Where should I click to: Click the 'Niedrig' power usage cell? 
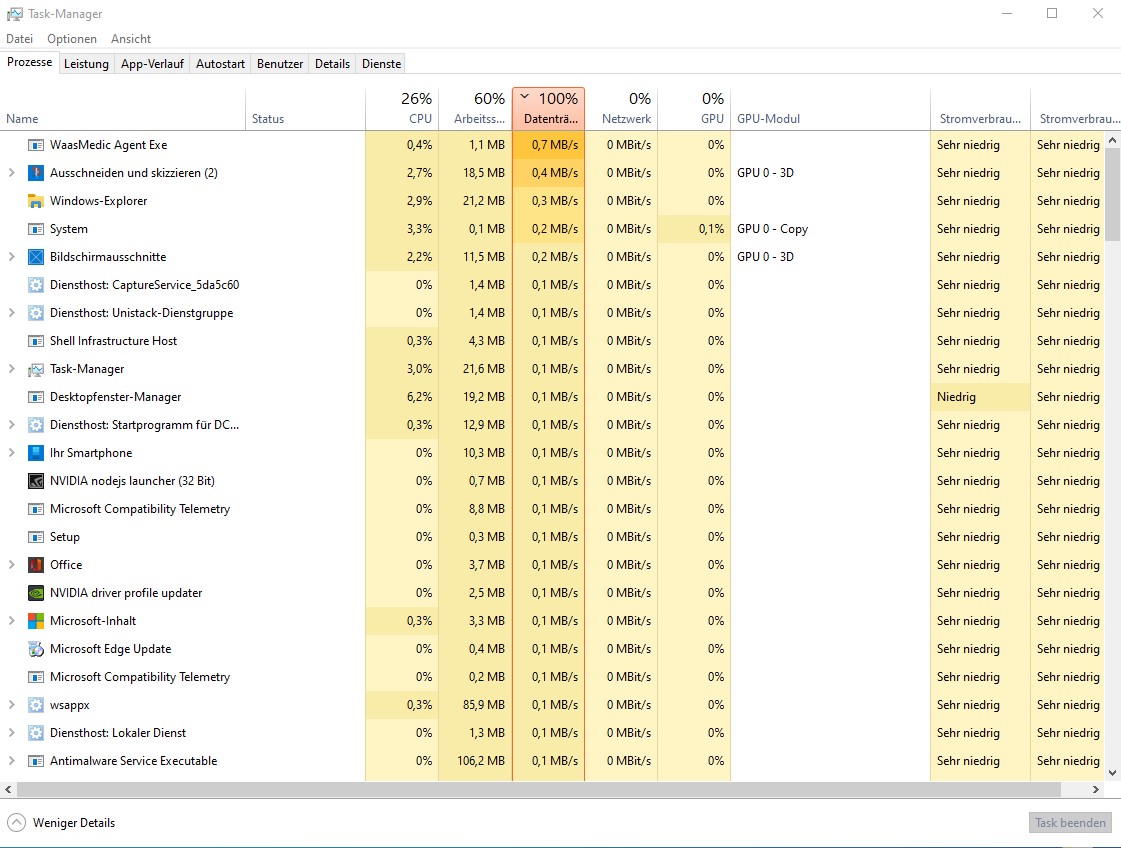tap(980, 397)
